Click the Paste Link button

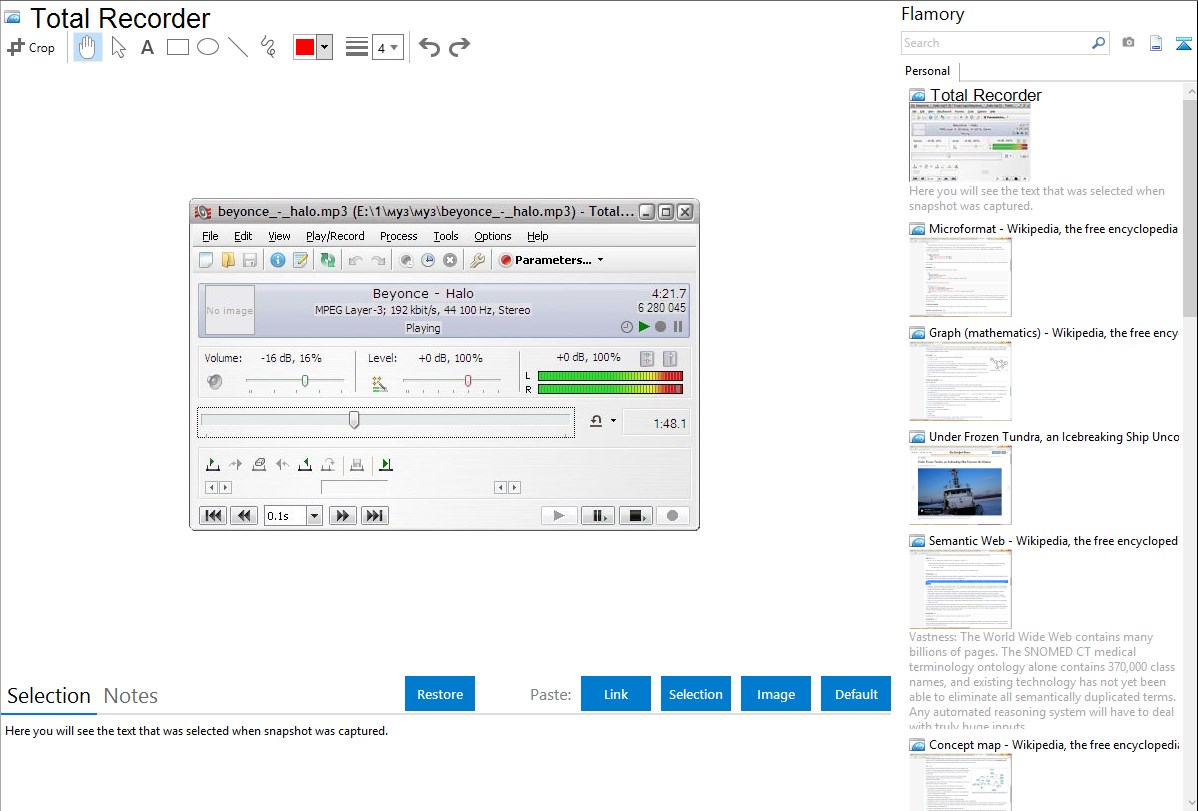(x=616, y=694)
